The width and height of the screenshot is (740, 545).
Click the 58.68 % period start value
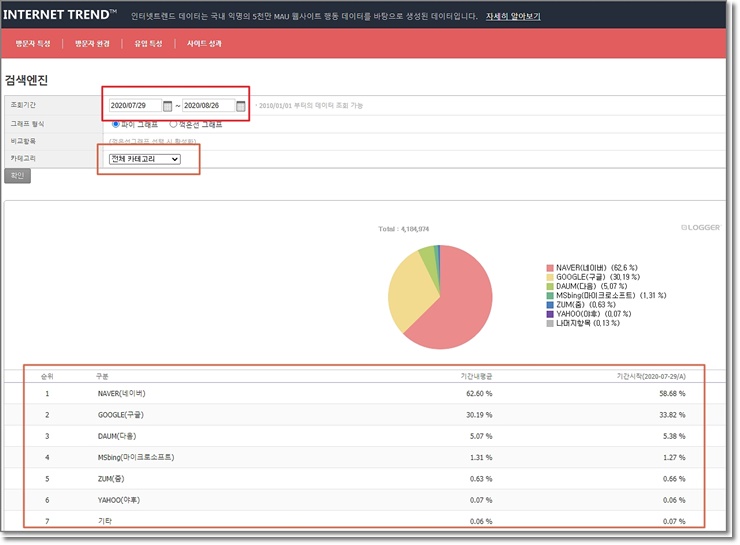coord(672,394)
